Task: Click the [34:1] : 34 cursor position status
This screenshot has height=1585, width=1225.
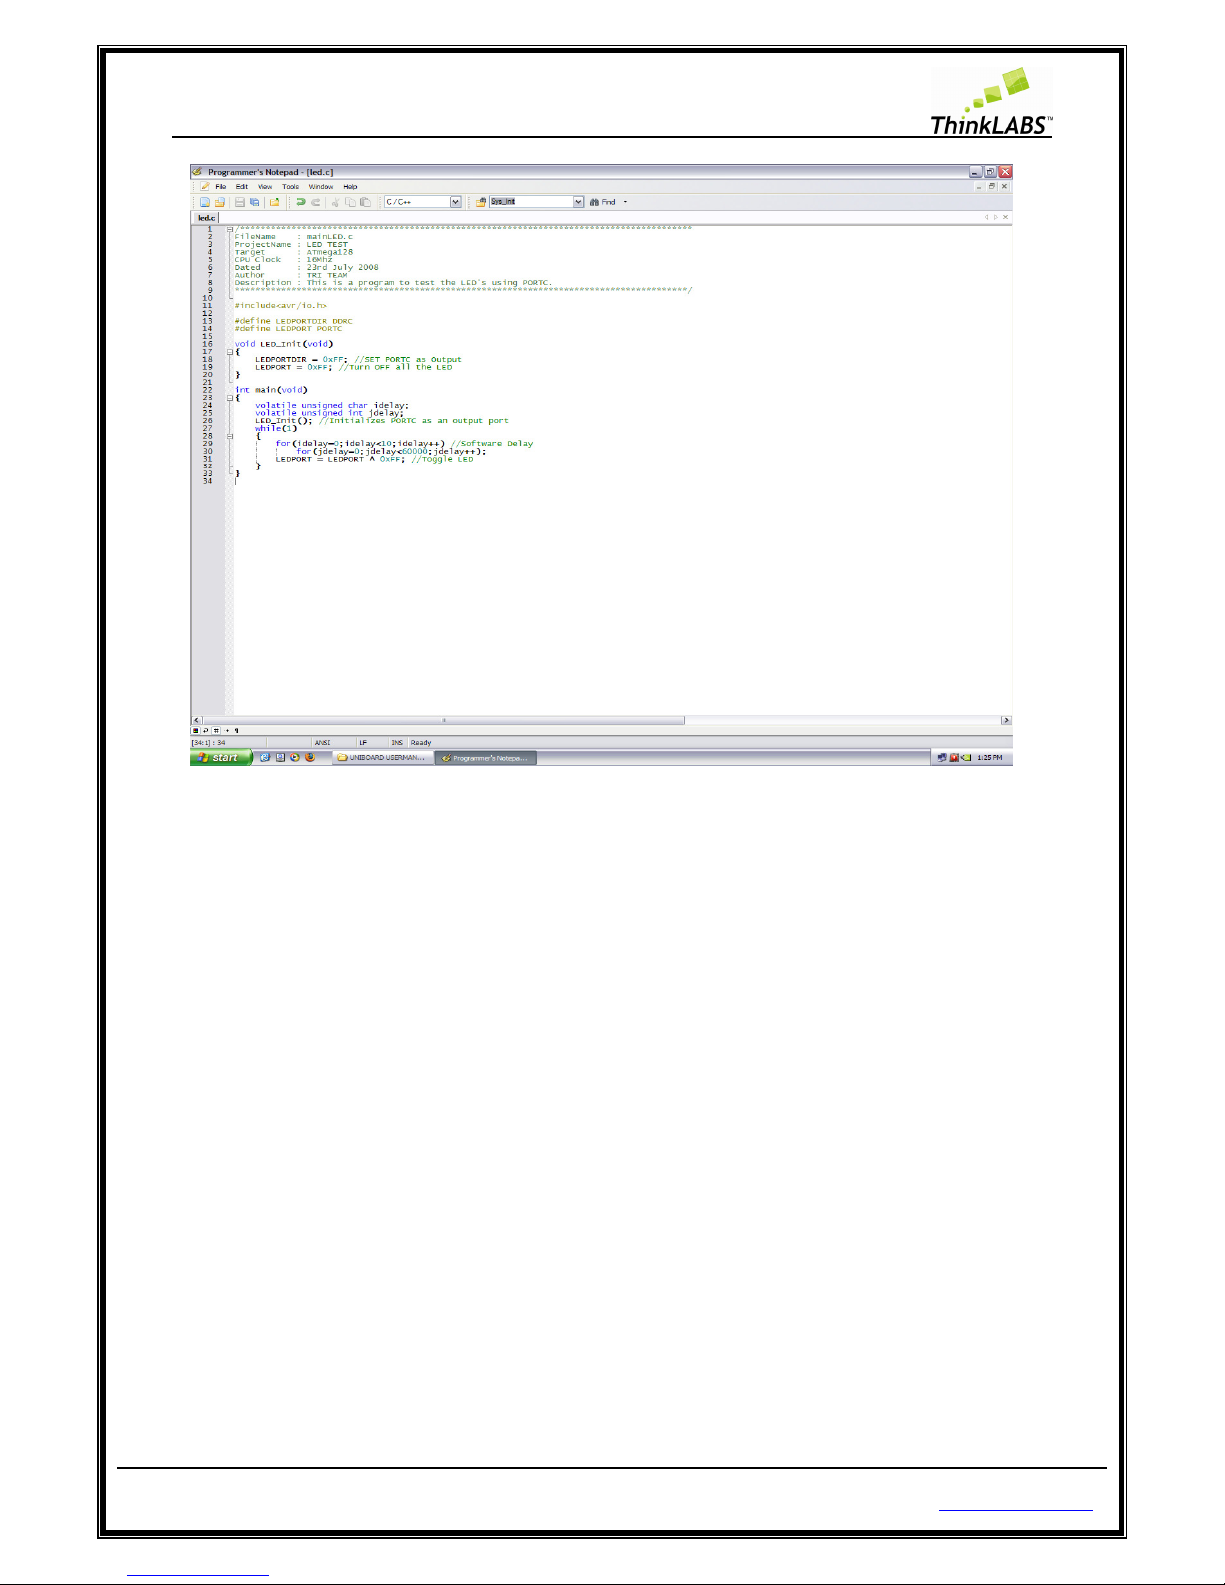Action: pyautogui.click(x=208, y=743)
